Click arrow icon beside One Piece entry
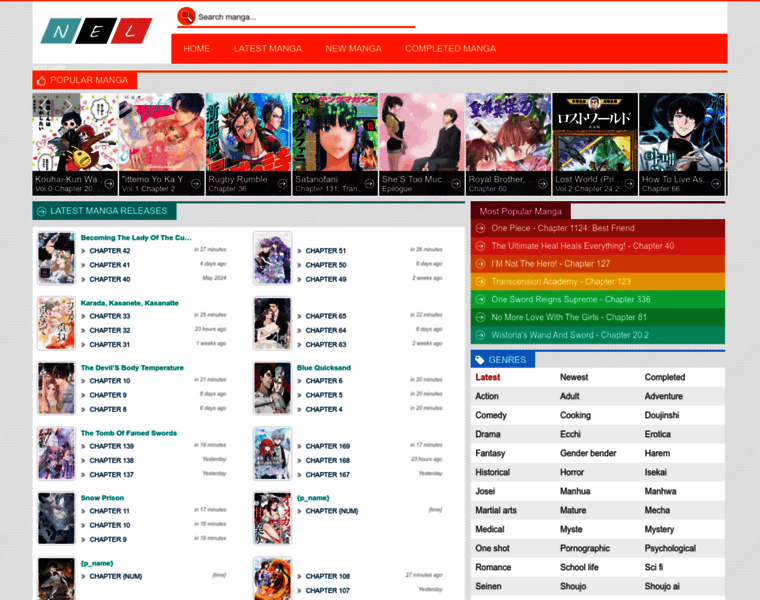 pos(480,228)
